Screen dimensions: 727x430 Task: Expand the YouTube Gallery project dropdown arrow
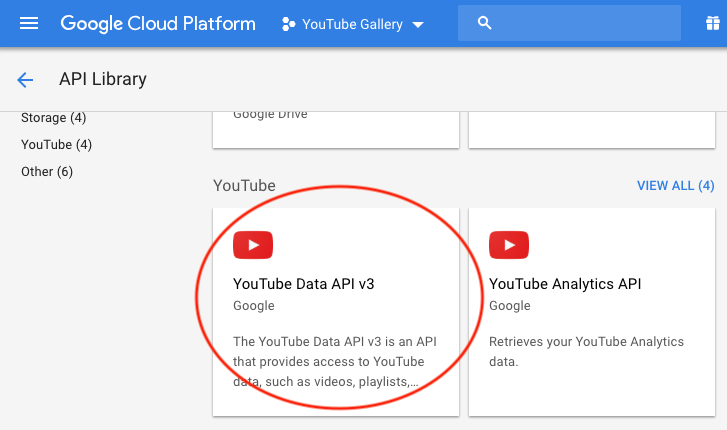click(x=418, y=24)
